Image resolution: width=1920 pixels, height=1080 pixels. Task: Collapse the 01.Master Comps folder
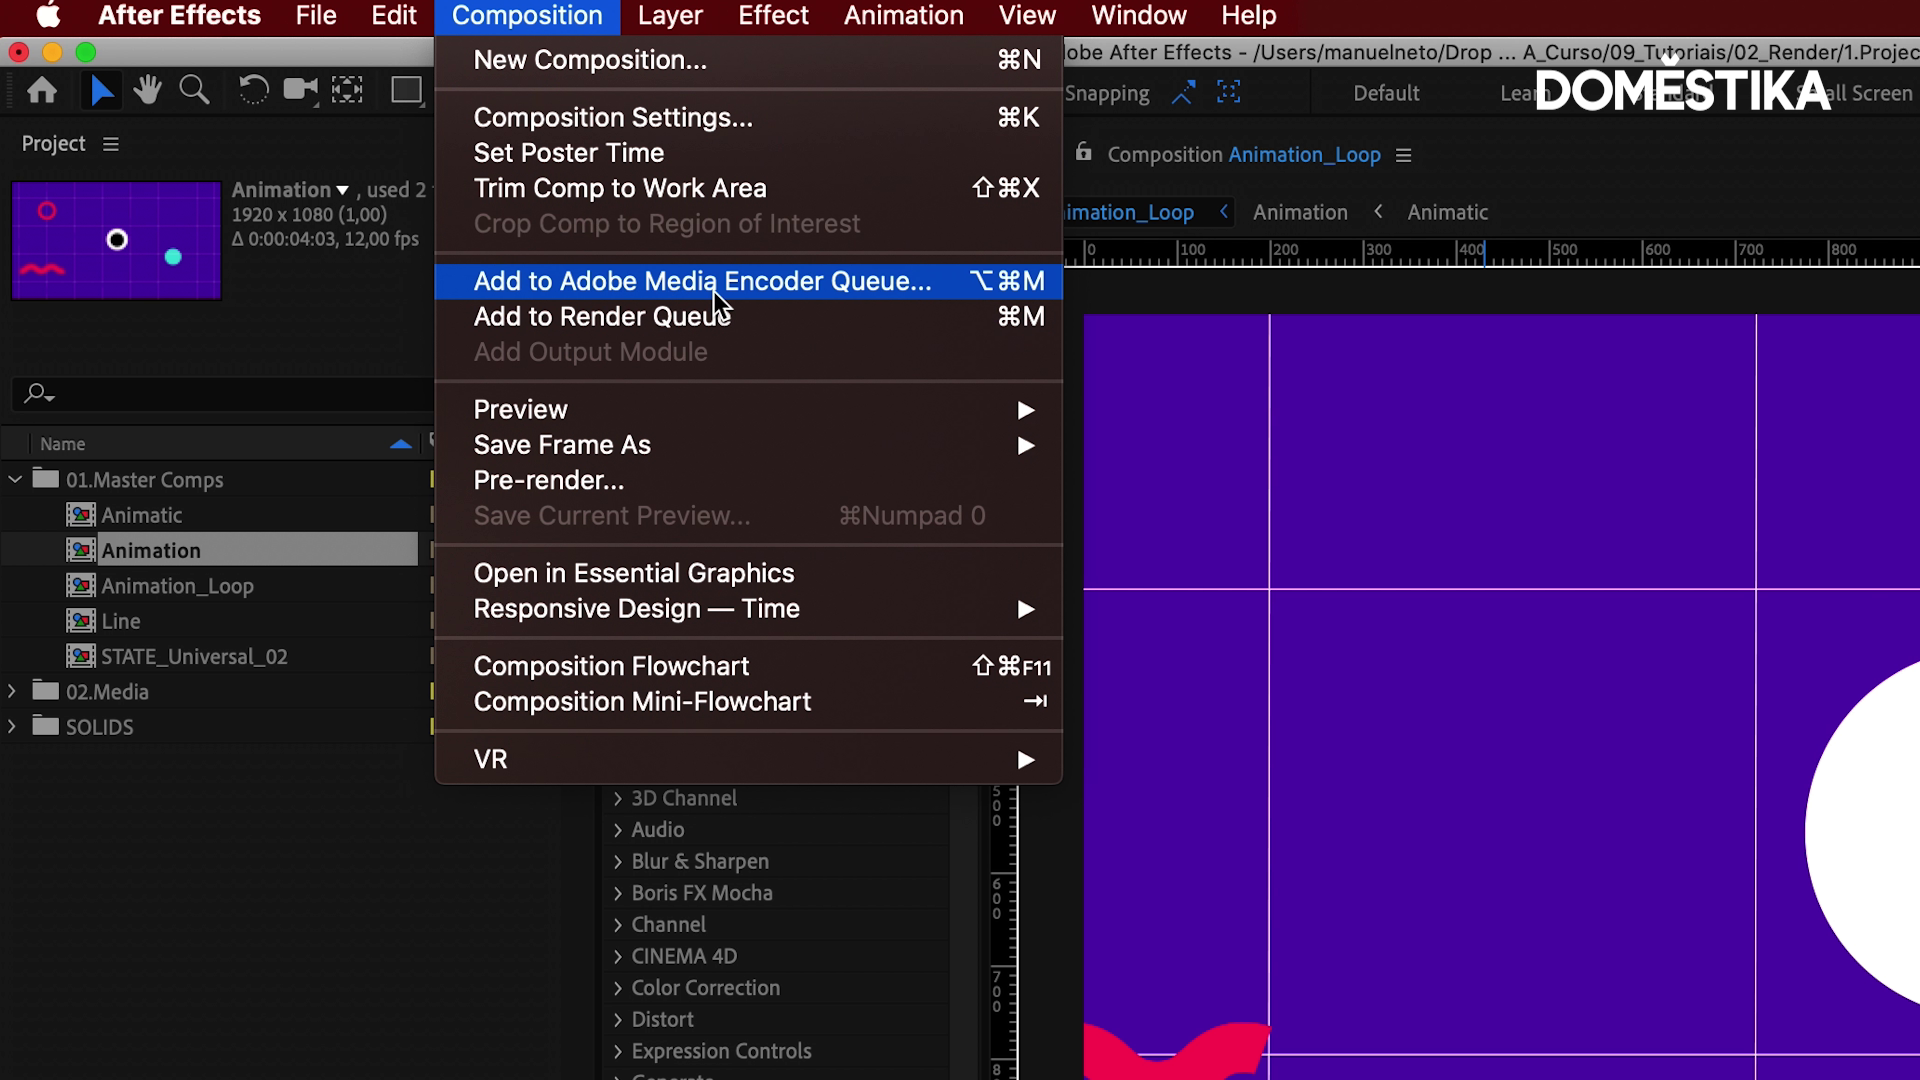tap(15, 480)
